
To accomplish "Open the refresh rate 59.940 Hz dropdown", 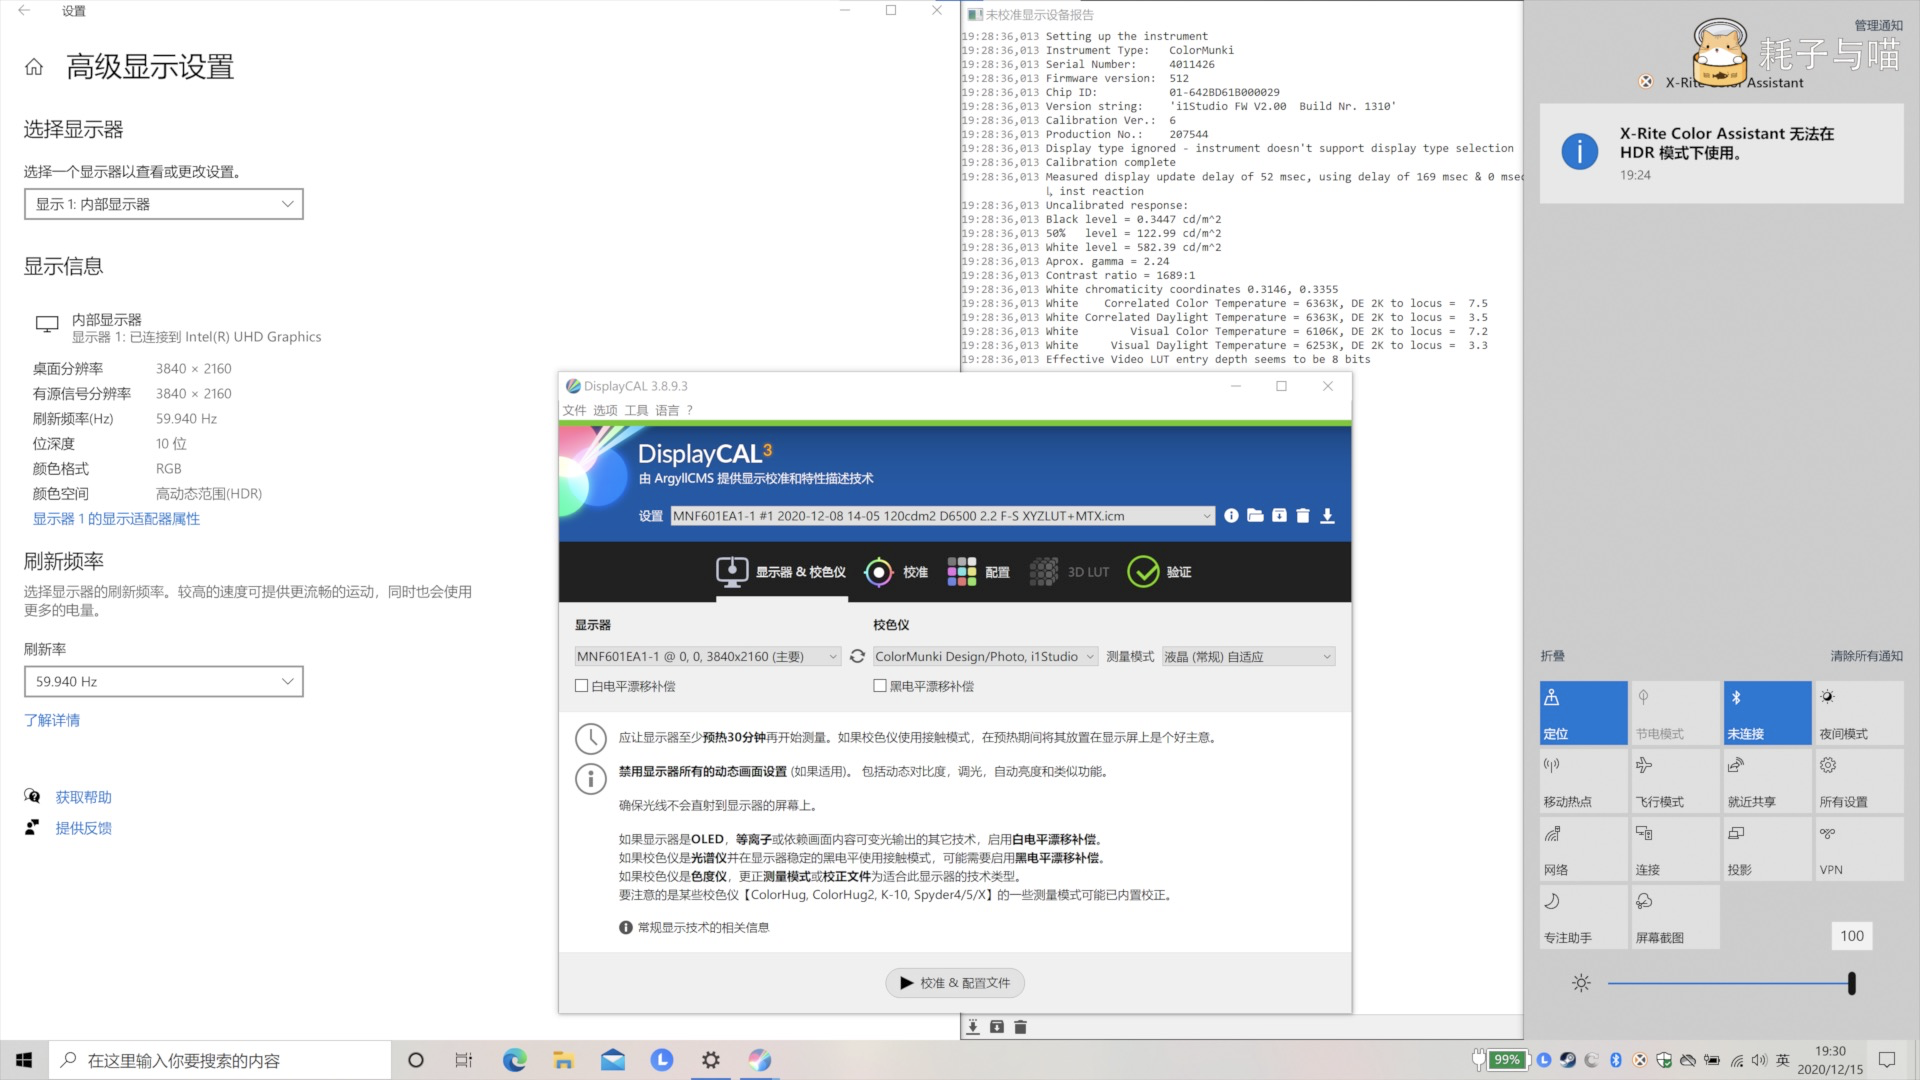I will [164, 682].
